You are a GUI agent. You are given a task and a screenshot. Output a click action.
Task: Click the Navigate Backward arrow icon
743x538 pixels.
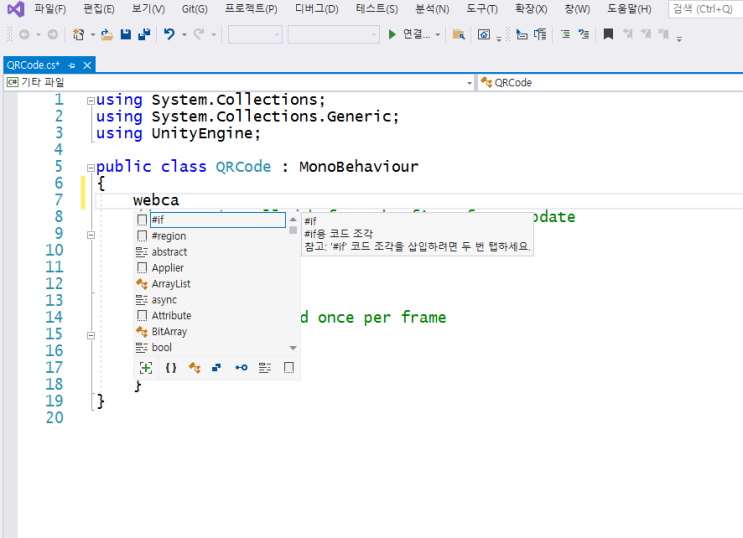(x=24, y=34)
